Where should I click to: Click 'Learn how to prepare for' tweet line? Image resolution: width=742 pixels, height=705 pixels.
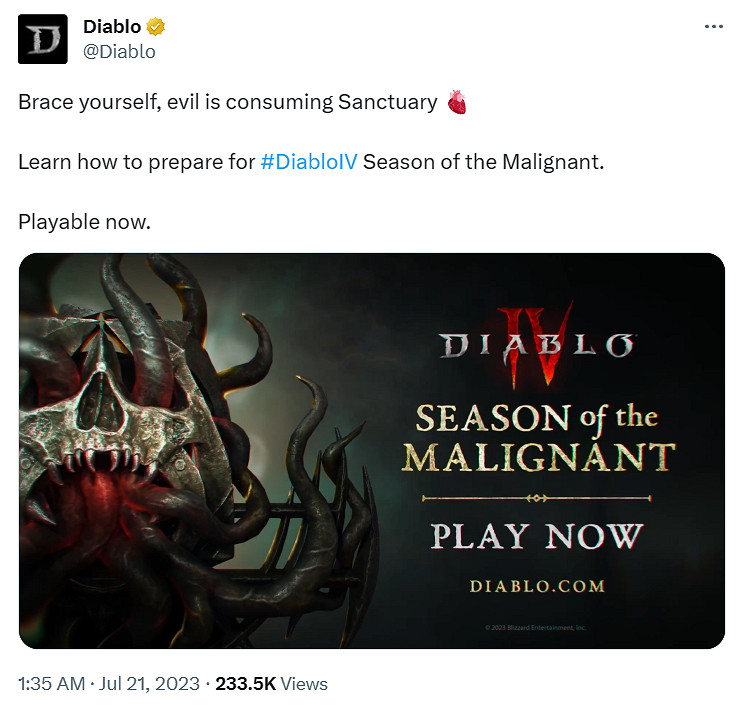click(136, 162)
